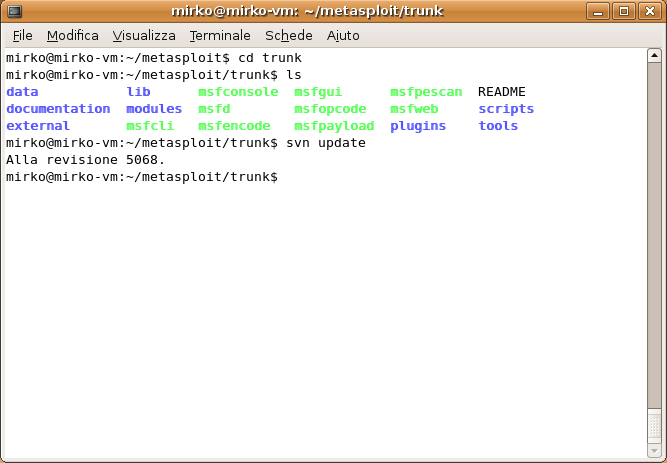Viewport: 667px width, 463px height.
Task: Click the 'msfcli' file name
Action: tap(150, 126)
